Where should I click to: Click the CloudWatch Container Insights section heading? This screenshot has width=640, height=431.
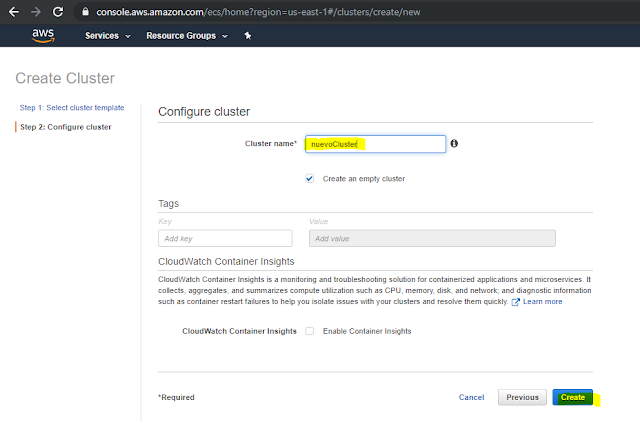pyautogui.click(x=226, y=261)
